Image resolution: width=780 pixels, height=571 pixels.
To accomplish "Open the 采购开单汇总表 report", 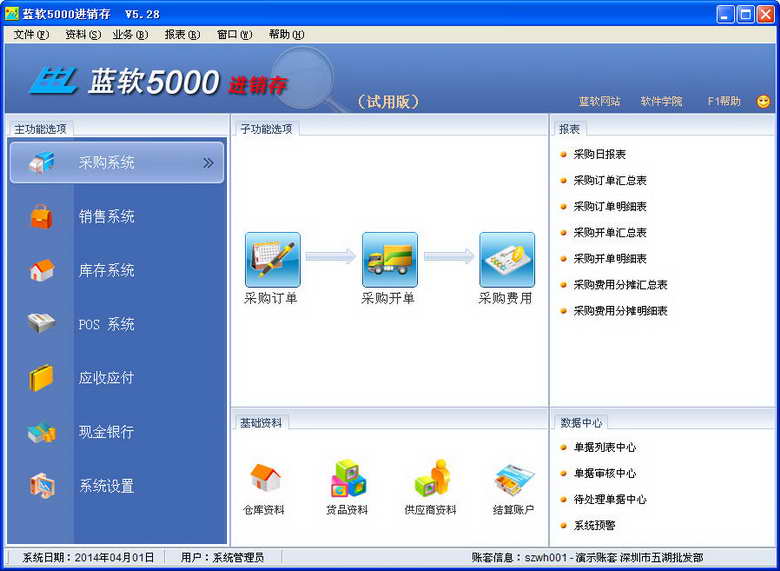I will point(610,233).
